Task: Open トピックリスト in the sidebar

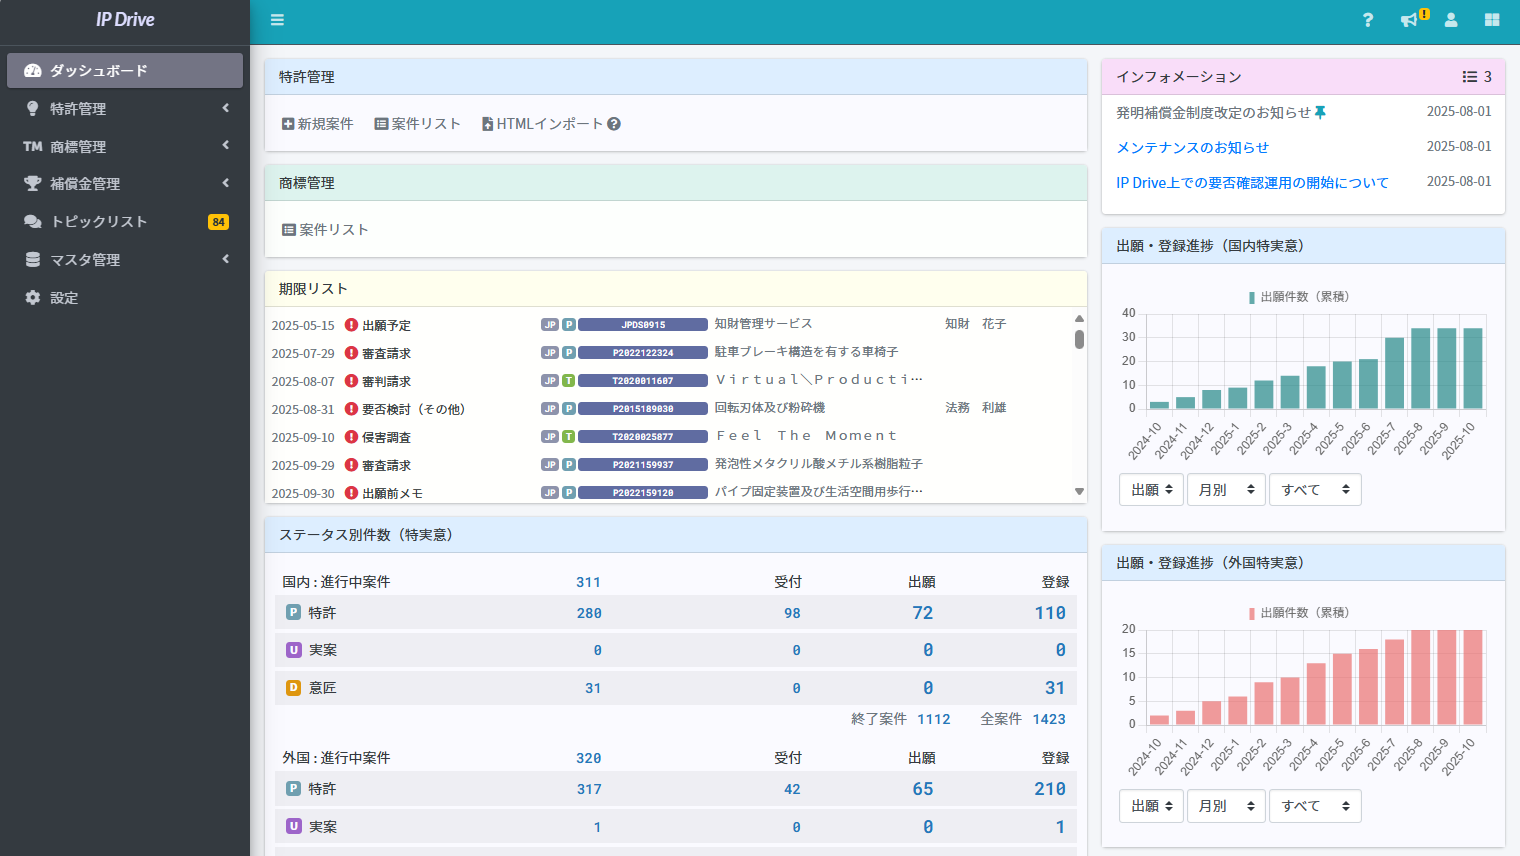Action: click(x=99, y=222)
